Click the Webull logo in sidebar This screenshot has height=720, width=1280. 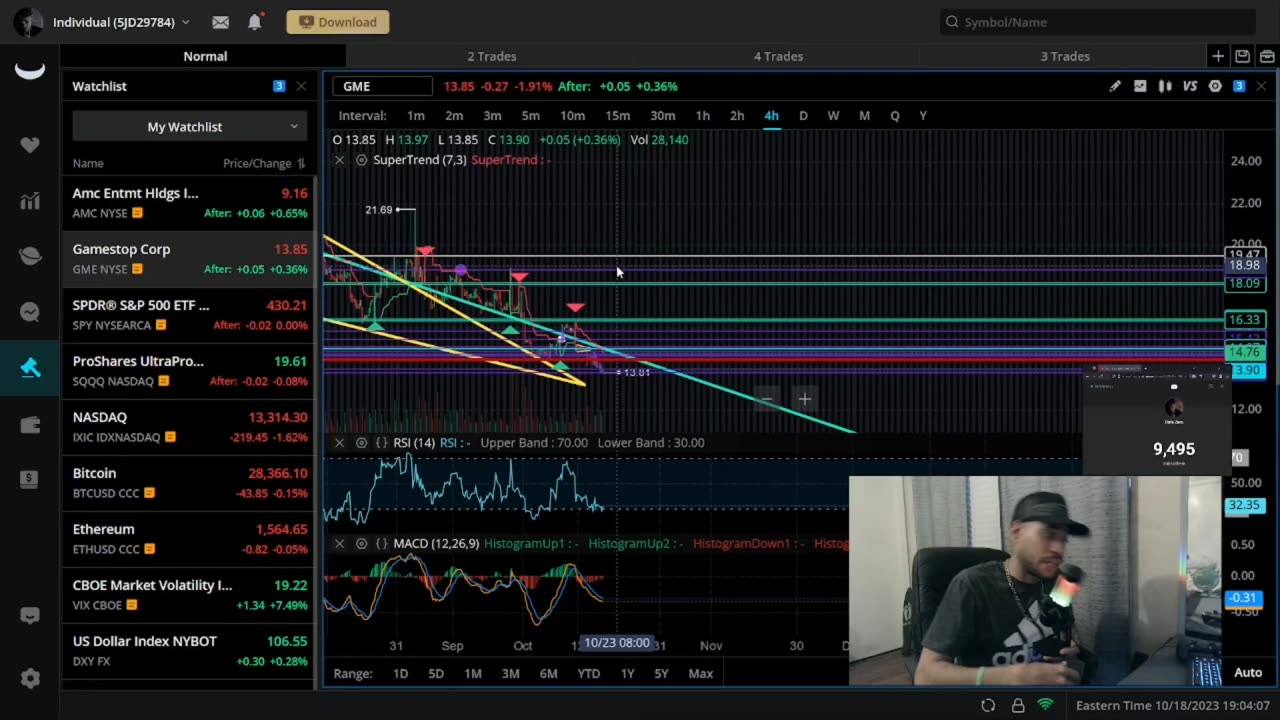coord(30,70)
